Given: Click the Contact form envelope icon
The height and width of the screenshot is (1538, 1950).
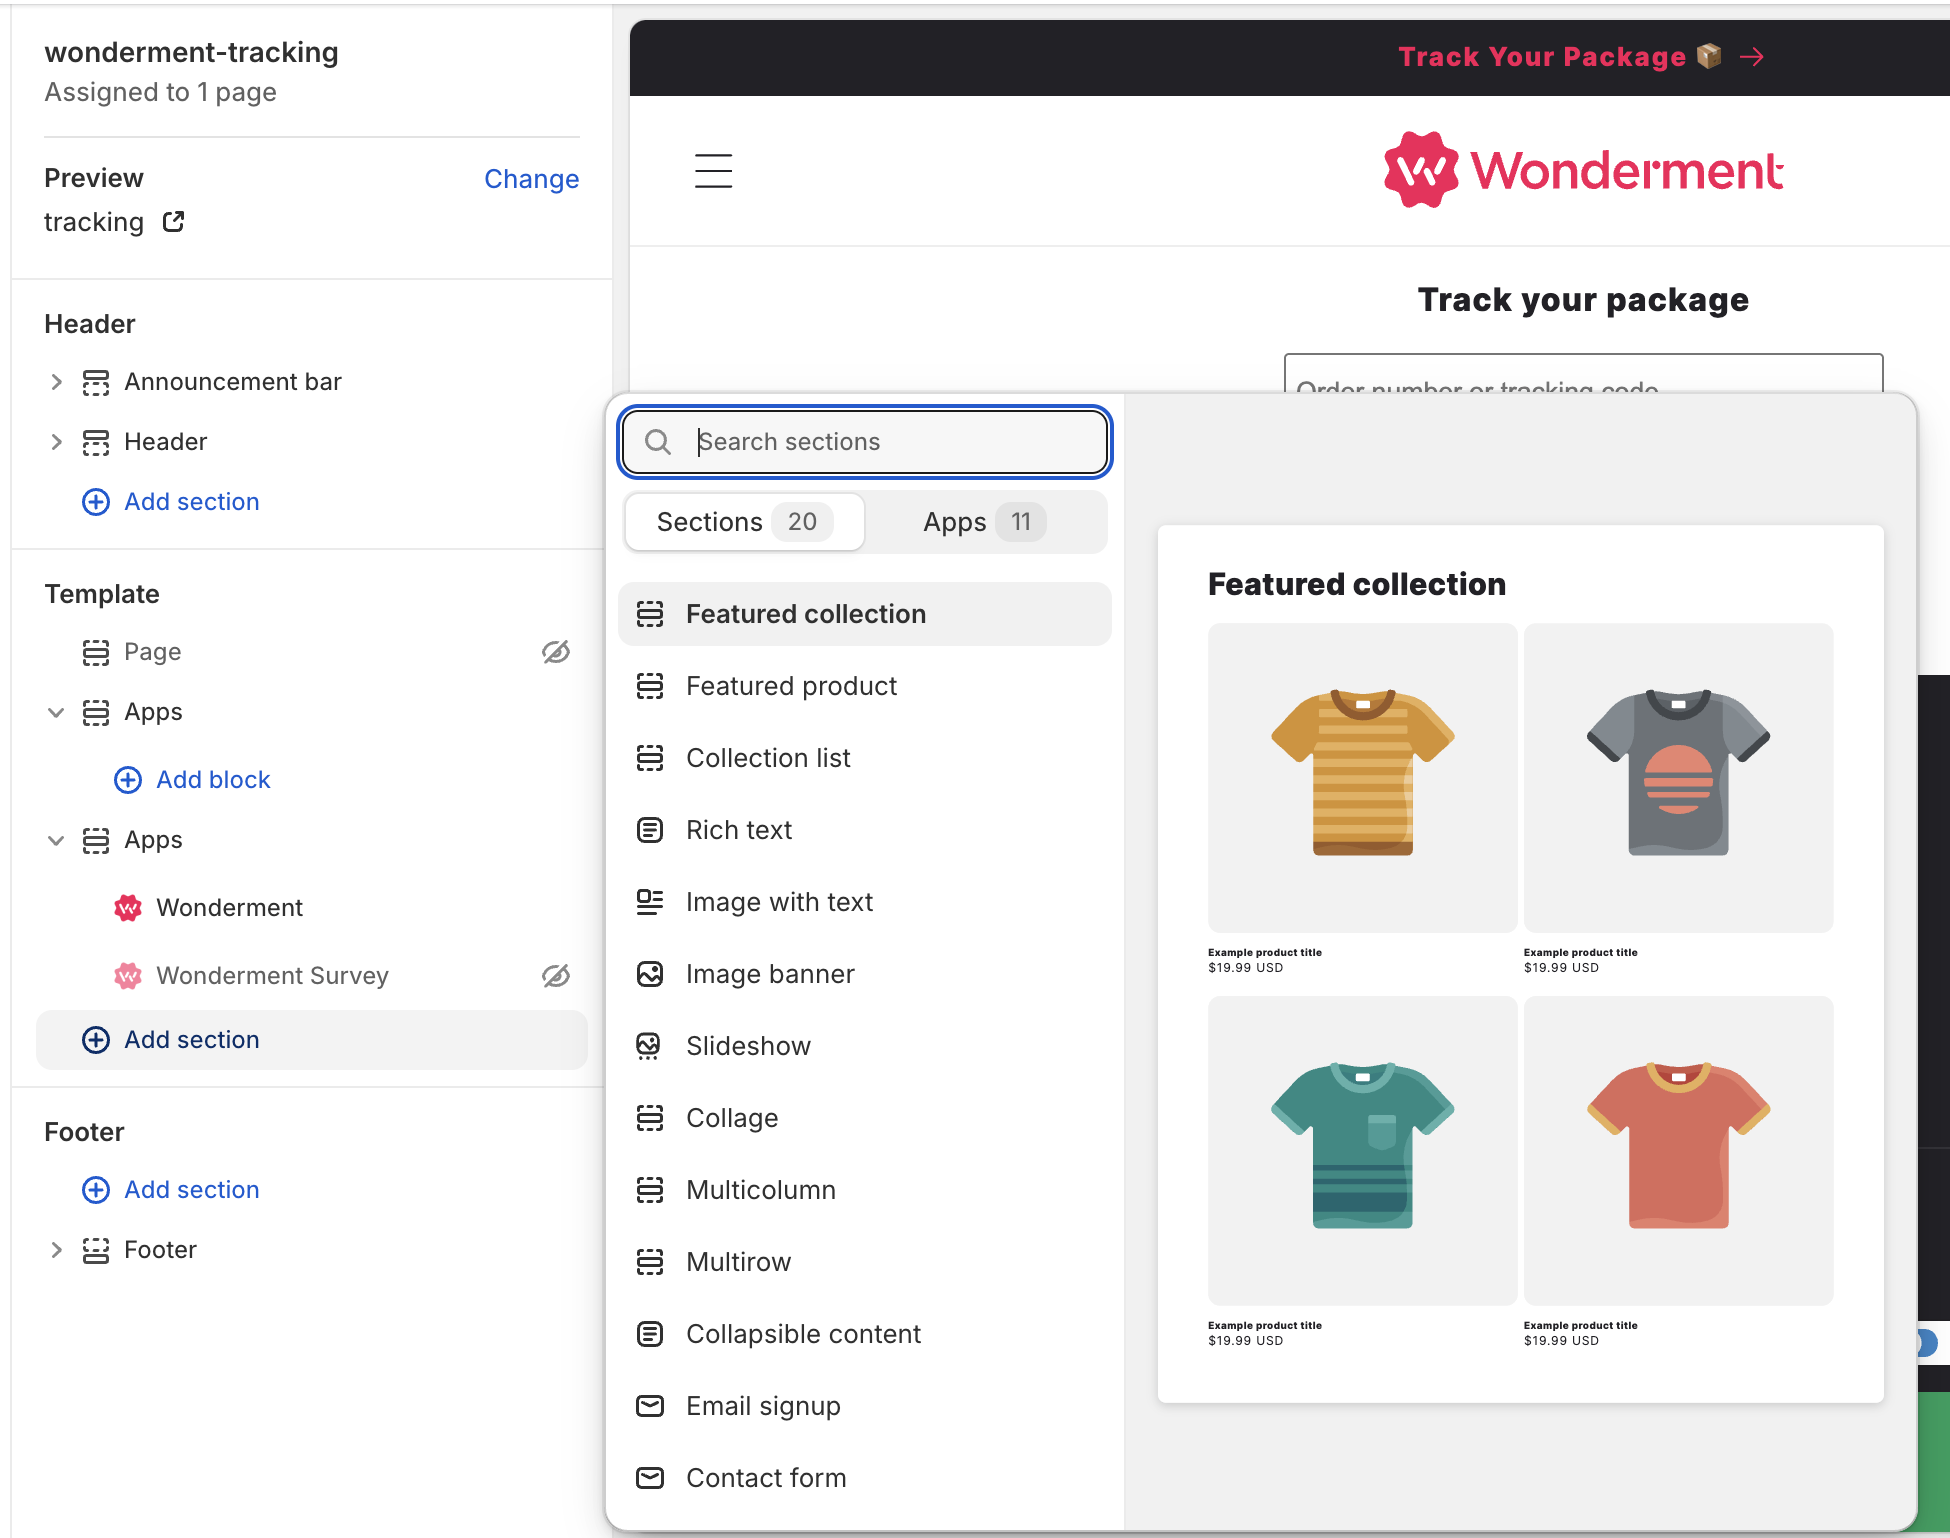Looking at the screenshot, I should 650,1478.
